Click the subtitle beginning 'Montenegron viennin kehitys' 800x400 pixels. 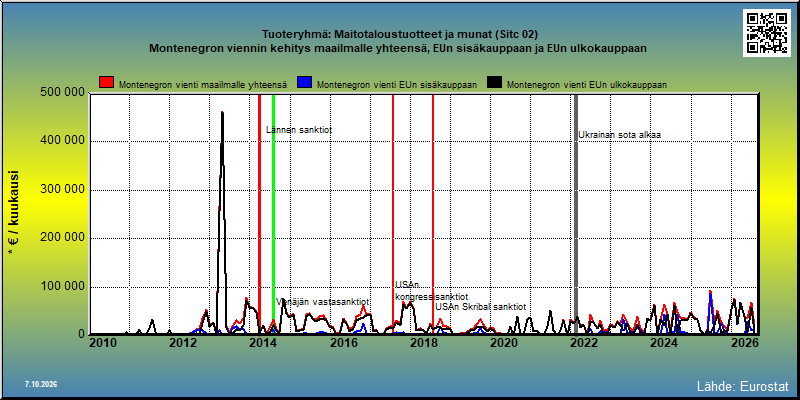[x=398, y=48]
